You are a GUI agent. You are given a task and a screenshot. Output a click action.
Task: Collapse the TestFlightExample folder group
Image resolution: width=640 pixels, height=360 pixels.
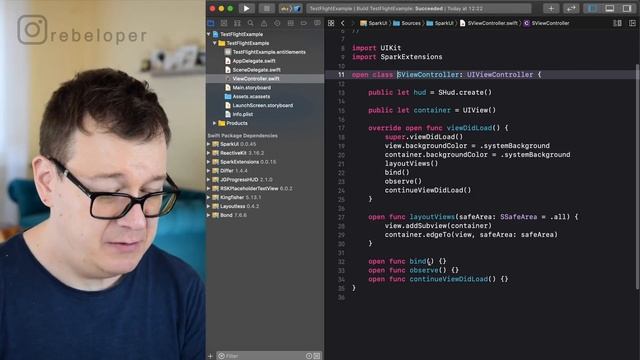[215, 43]
